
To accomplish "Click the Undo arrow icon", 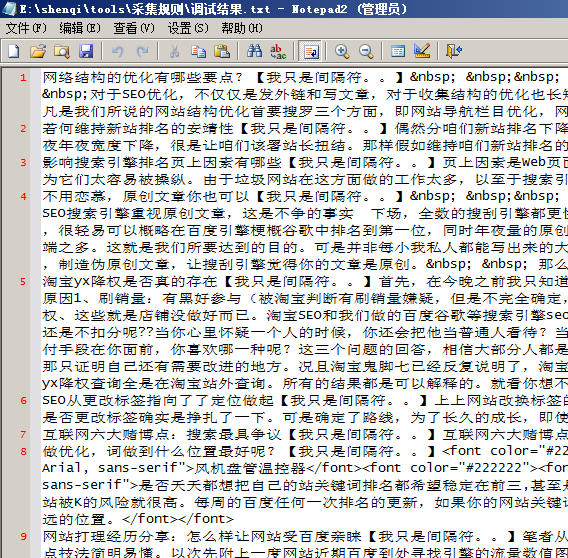I will [x=117, y=51].
